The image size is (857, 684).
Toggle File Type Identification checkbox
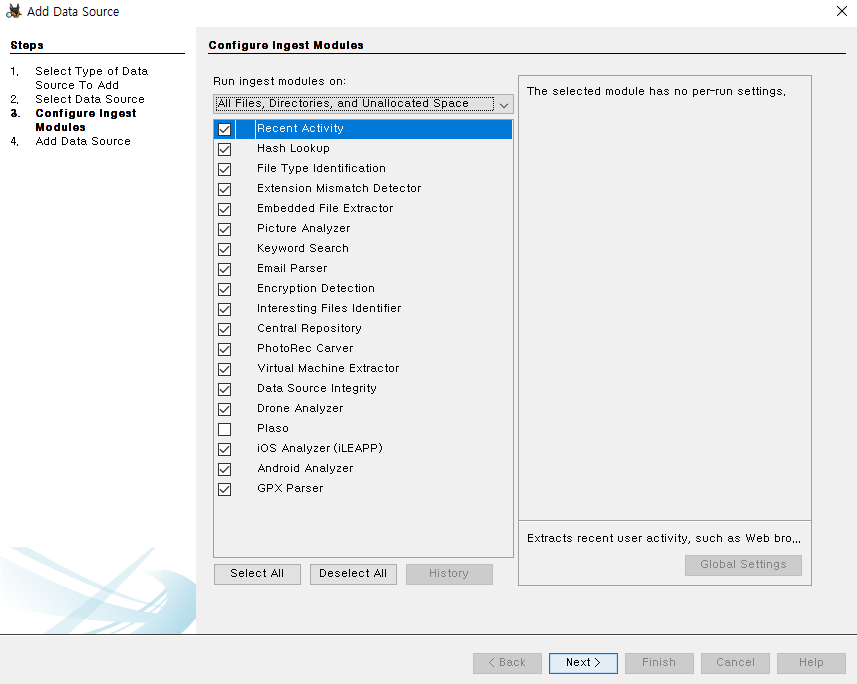pos(225,169)
